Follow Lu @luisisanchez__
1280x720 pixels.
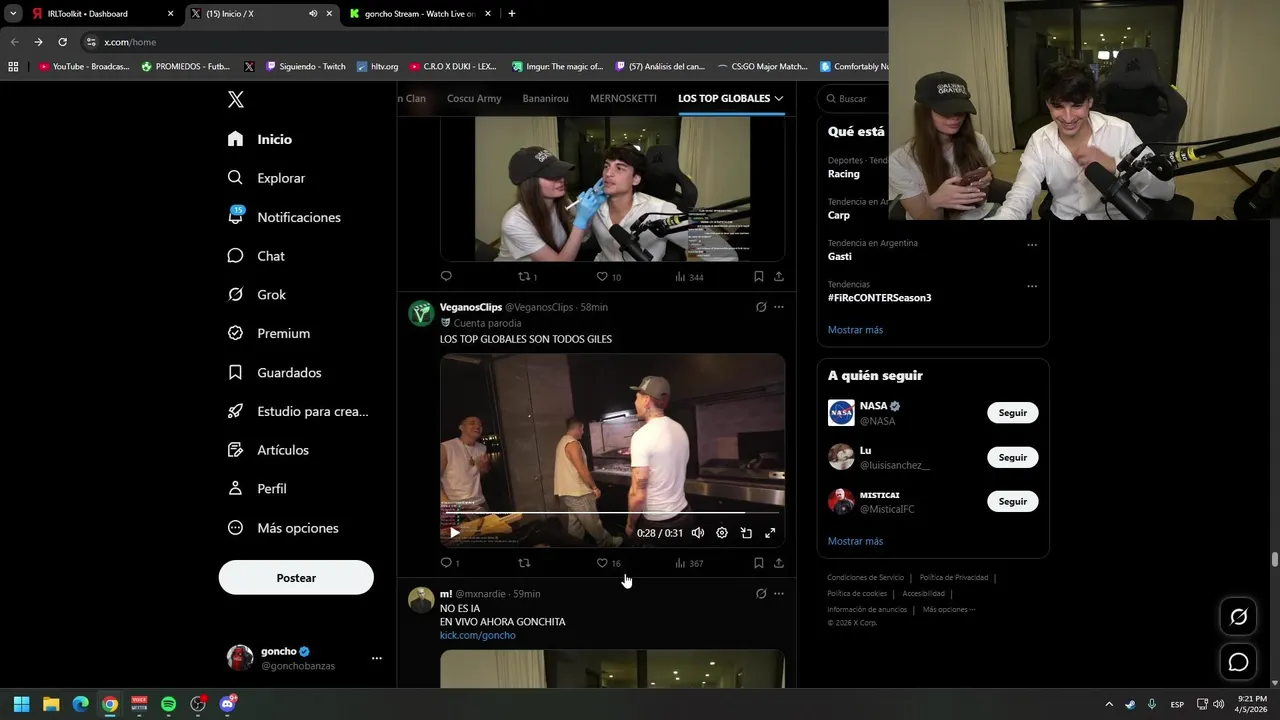point(1012,457)
